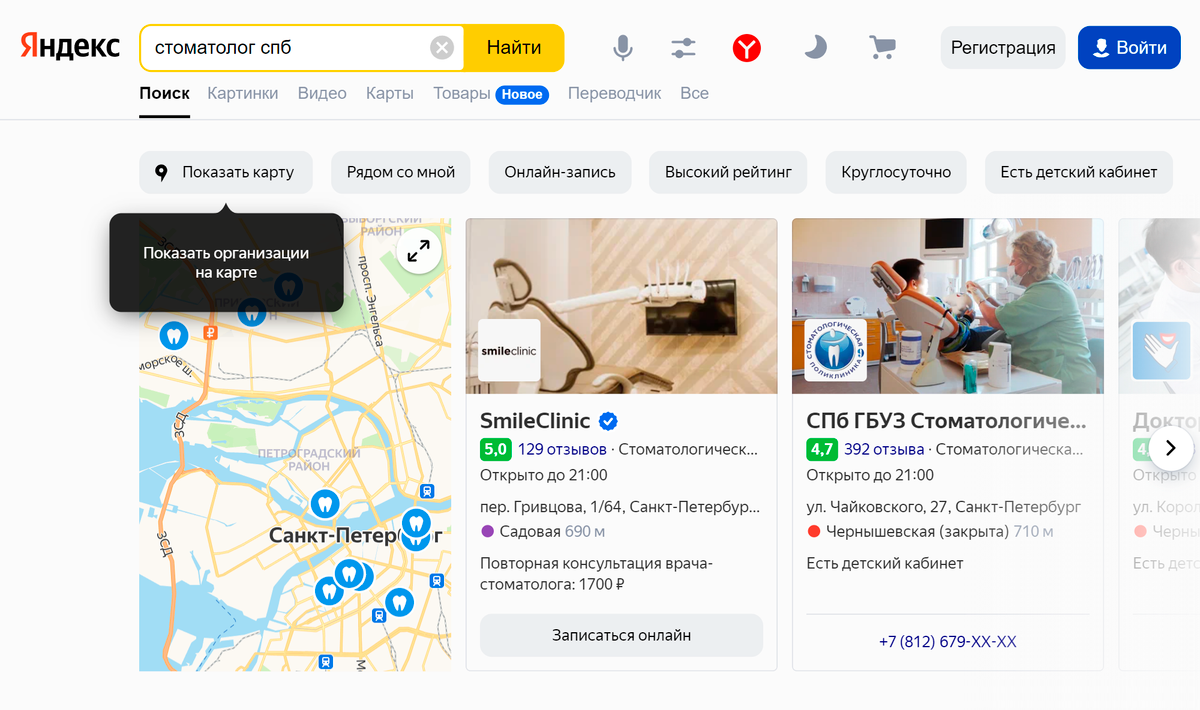Click the Повторная консультация price text
Image resolution: width=1200 pixels, height=710 pixels.
[596, 574]
